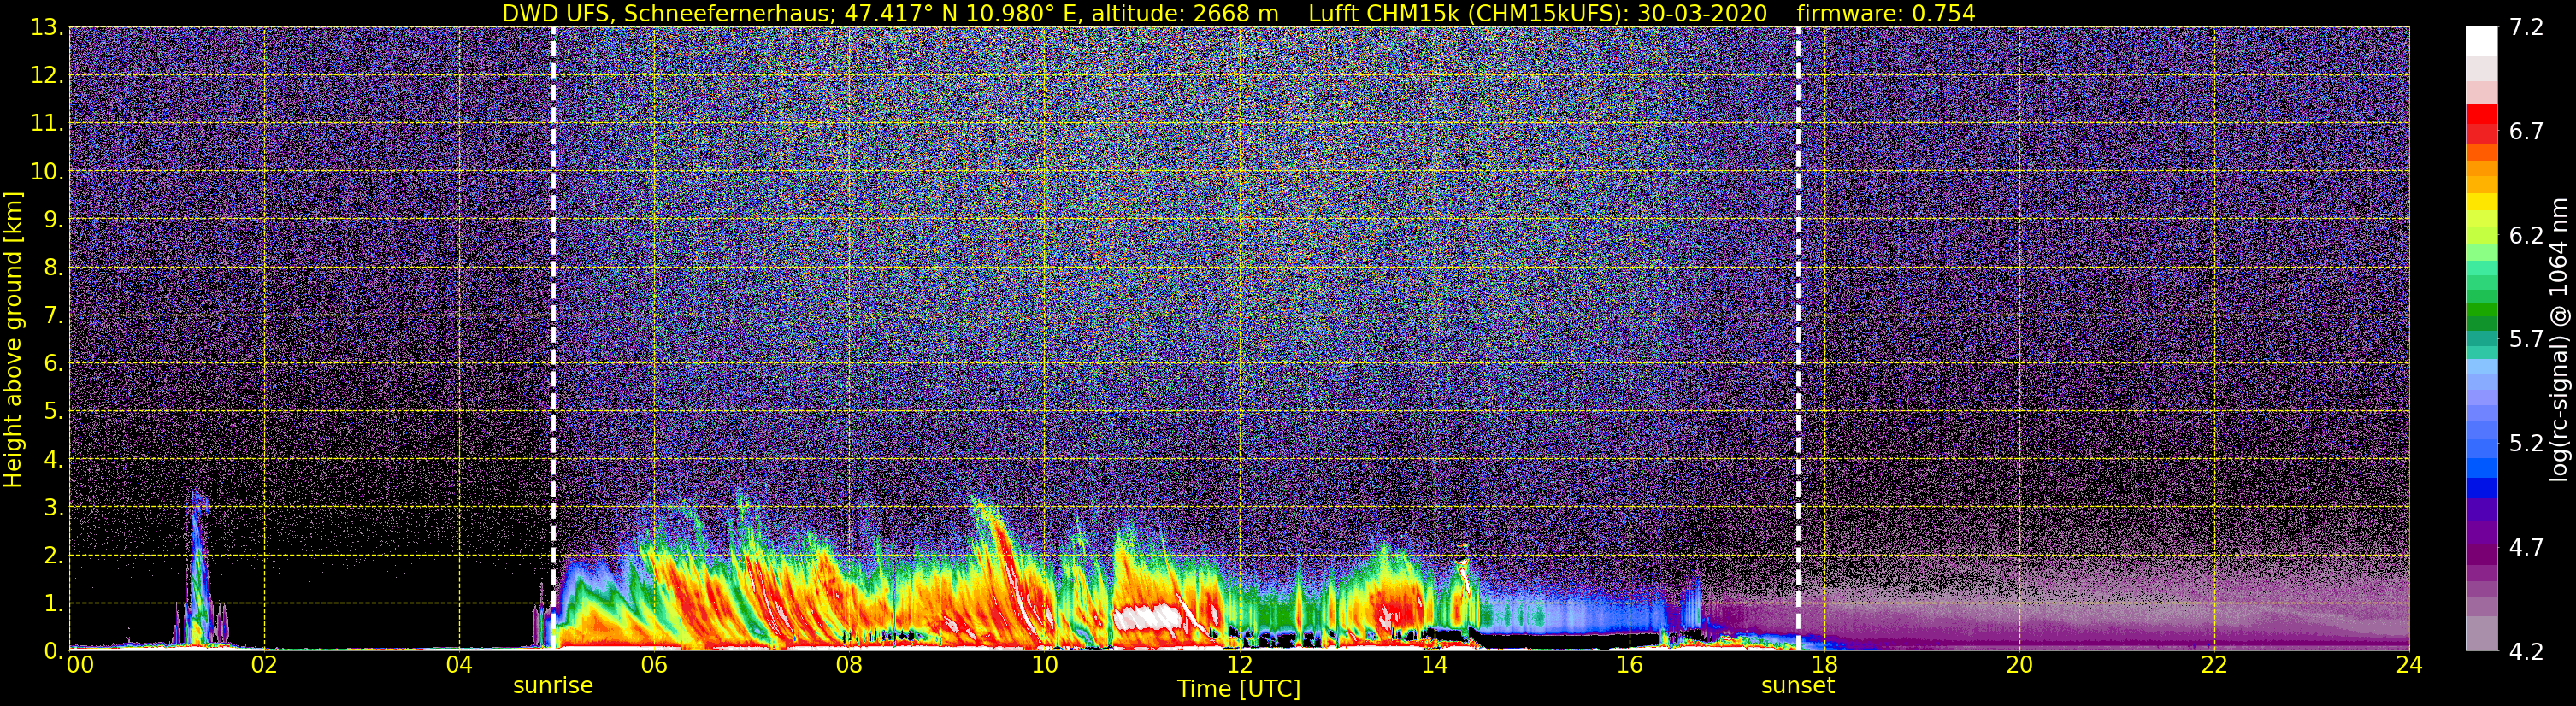
Task: Pick the white top of the colorbar
Action: [x=2481, y=41]
